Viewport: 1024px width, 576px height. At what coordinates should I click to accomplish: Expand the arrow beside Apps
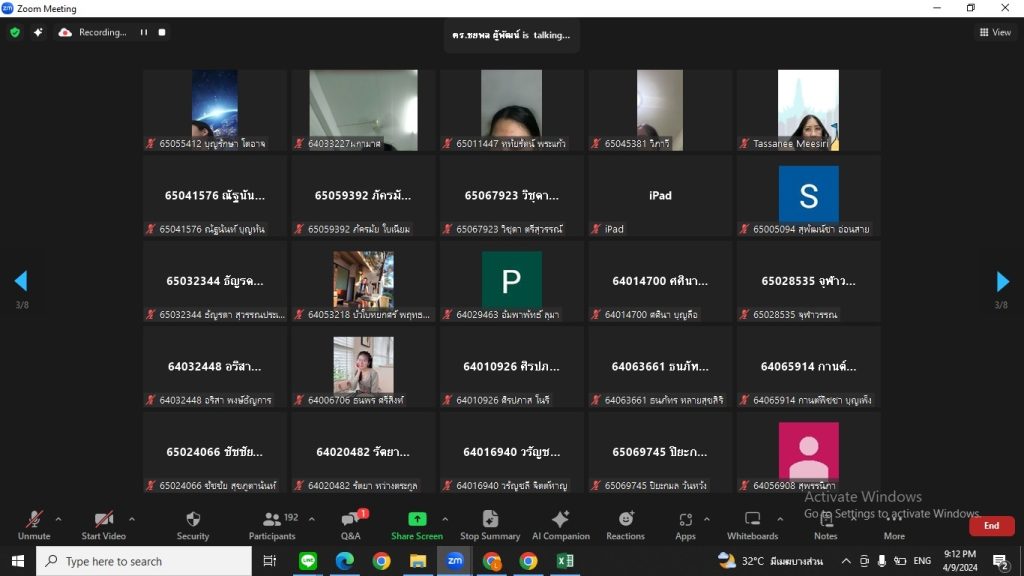(707, 519)
